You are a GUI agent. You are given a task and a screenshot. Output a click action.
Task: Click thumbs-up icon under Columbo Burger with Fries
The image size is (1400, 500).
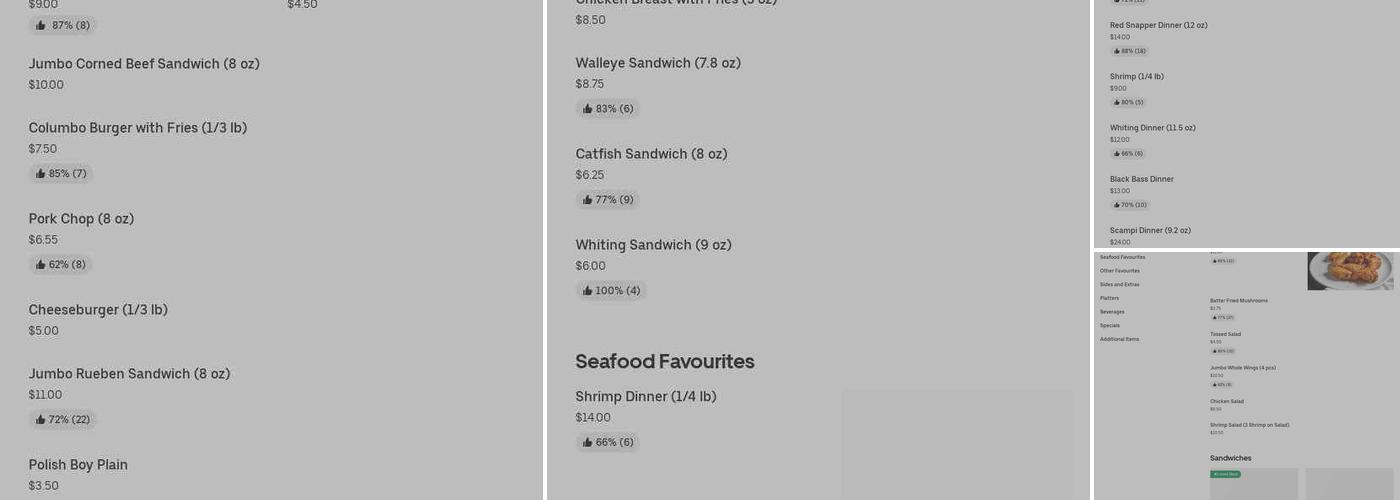41,174
